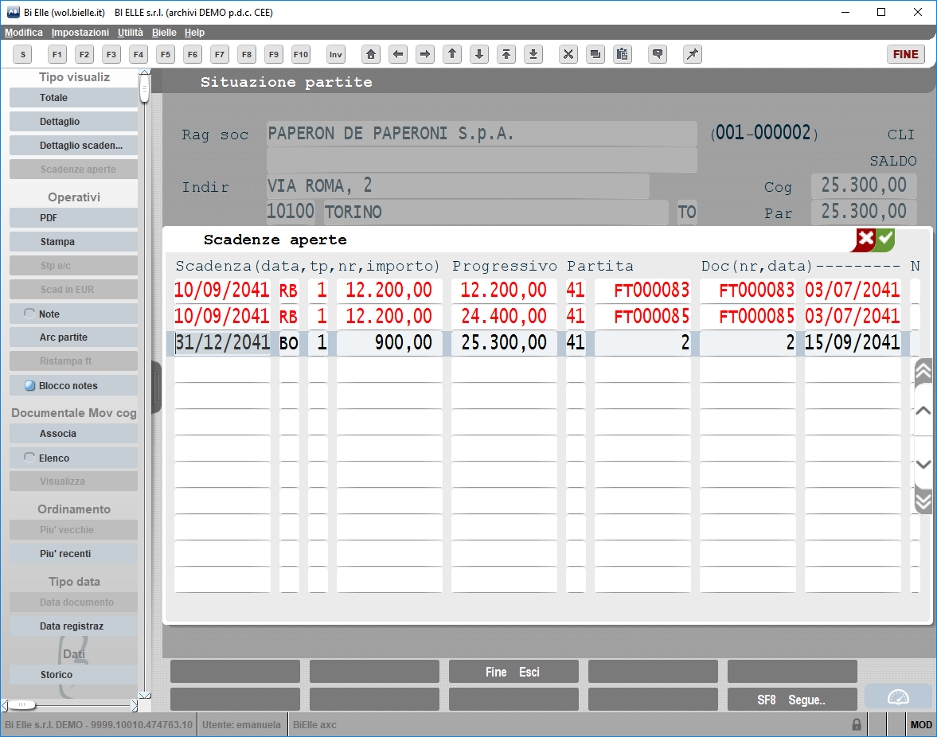Click the Arc partite button

point(74,337)
